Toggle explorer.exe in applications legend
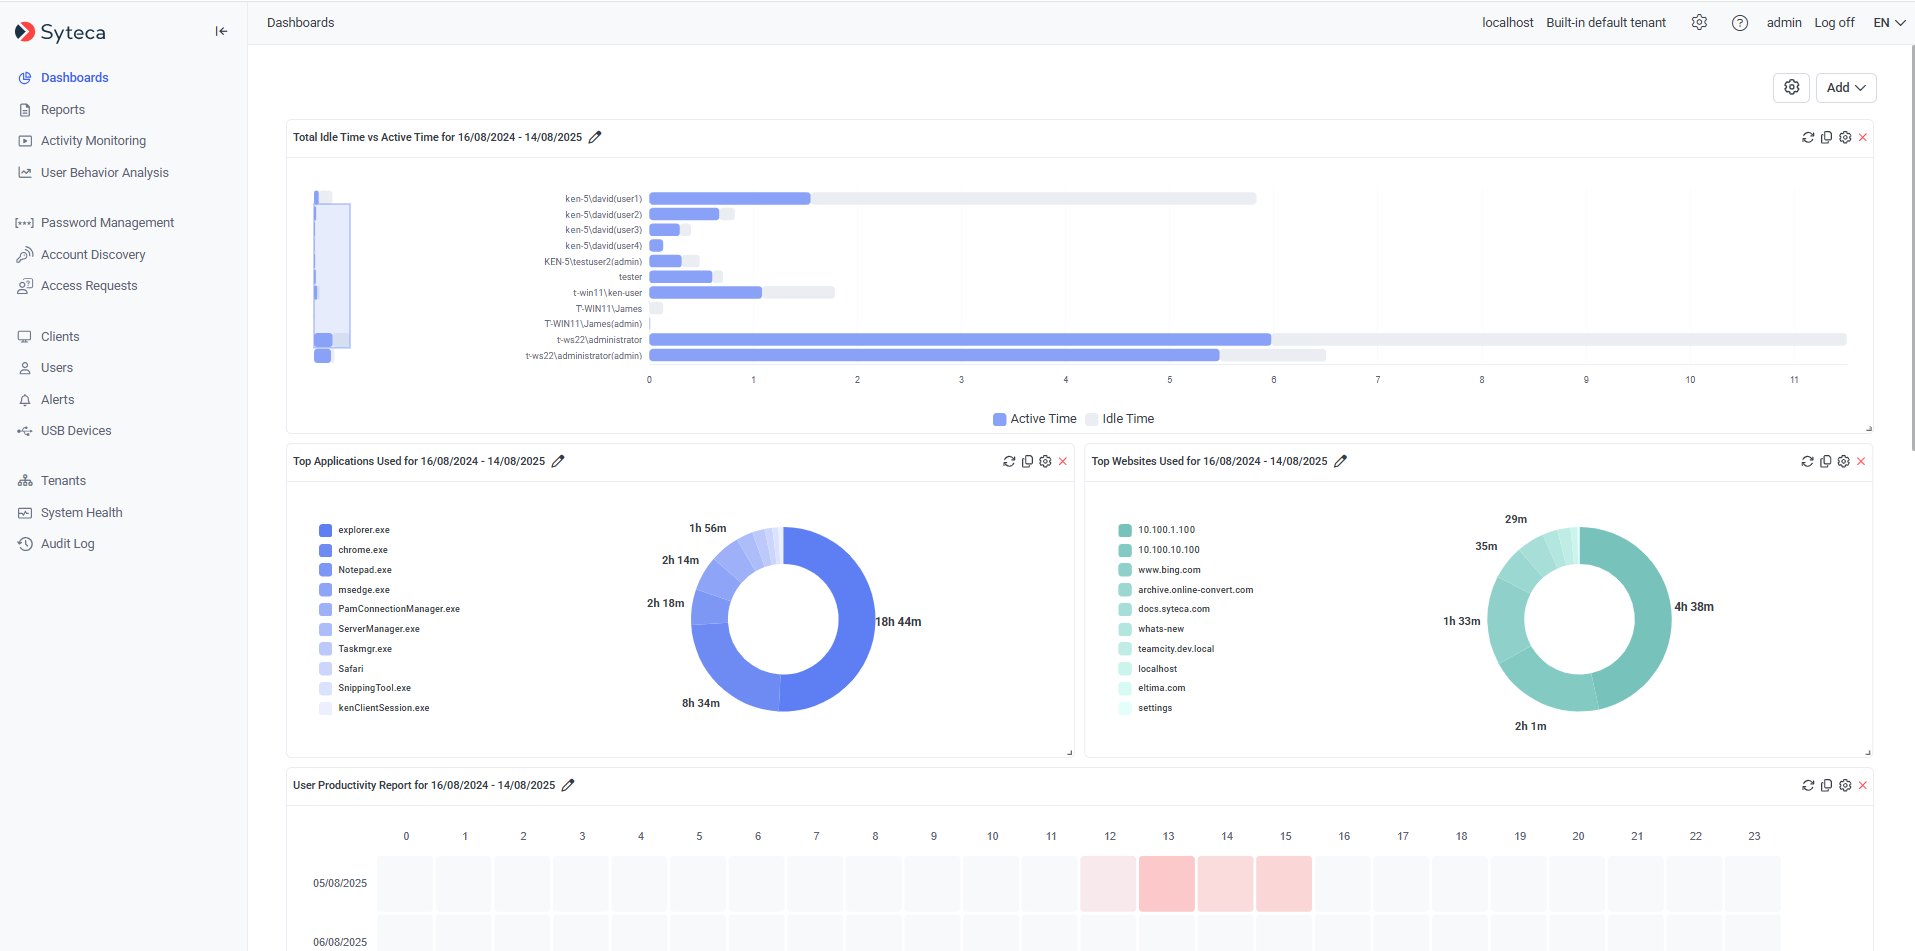 pyautogui.click(x=363, y=530)
